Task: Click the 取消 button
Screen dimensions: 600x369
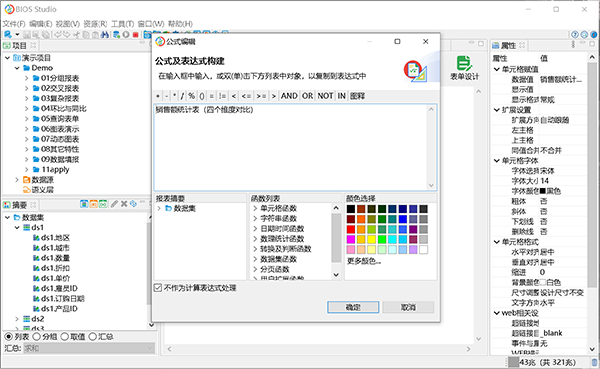Action: [408, 307]
